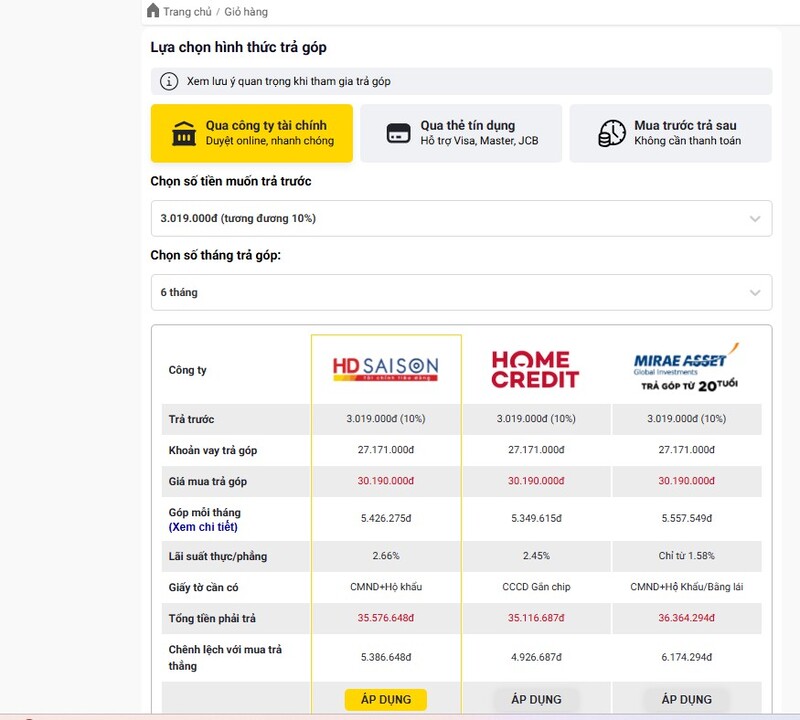Go to Trang chủ breadcrumb link

[187, 12]
